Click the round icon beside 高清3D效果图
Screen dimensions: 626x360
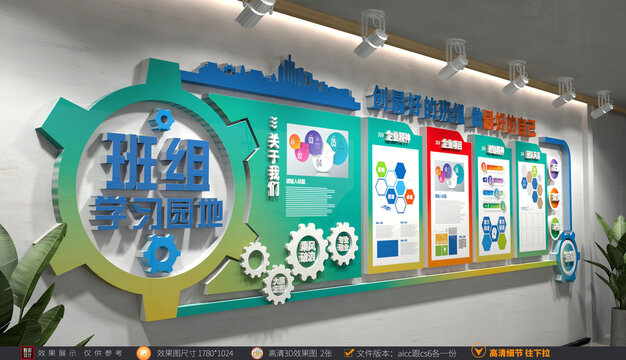(x=257, y=353)
